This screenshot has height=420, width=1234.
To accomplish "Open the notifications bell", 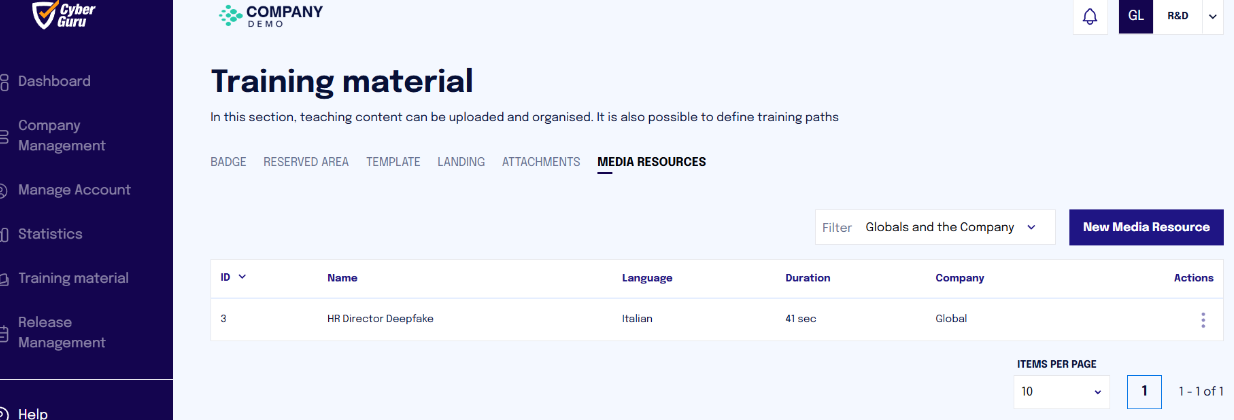I will click(1090, 16).
